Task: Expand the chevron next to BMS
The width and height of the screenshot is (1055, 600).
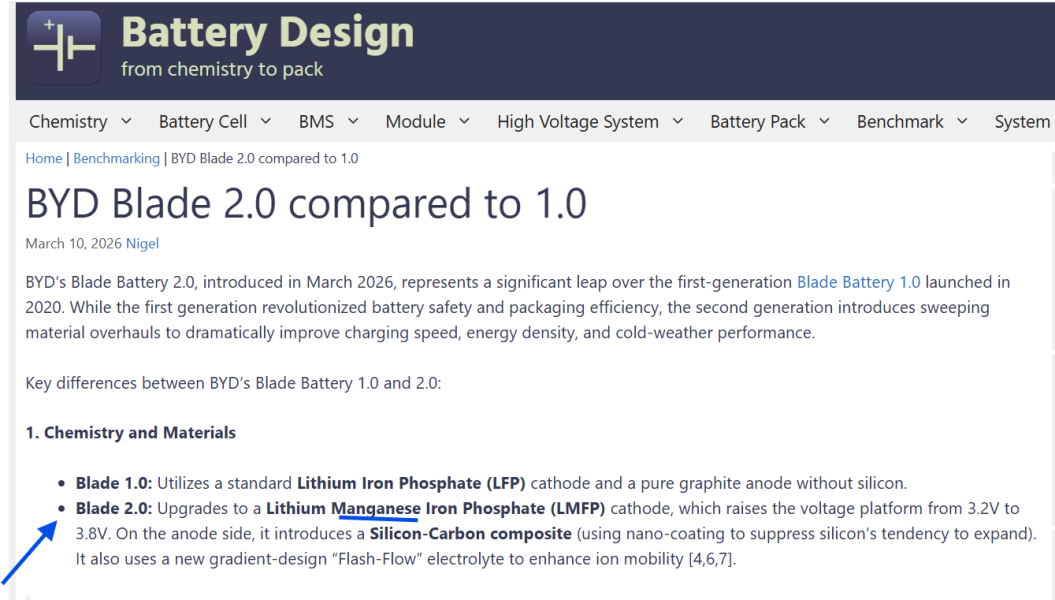Action: point(353,121)
